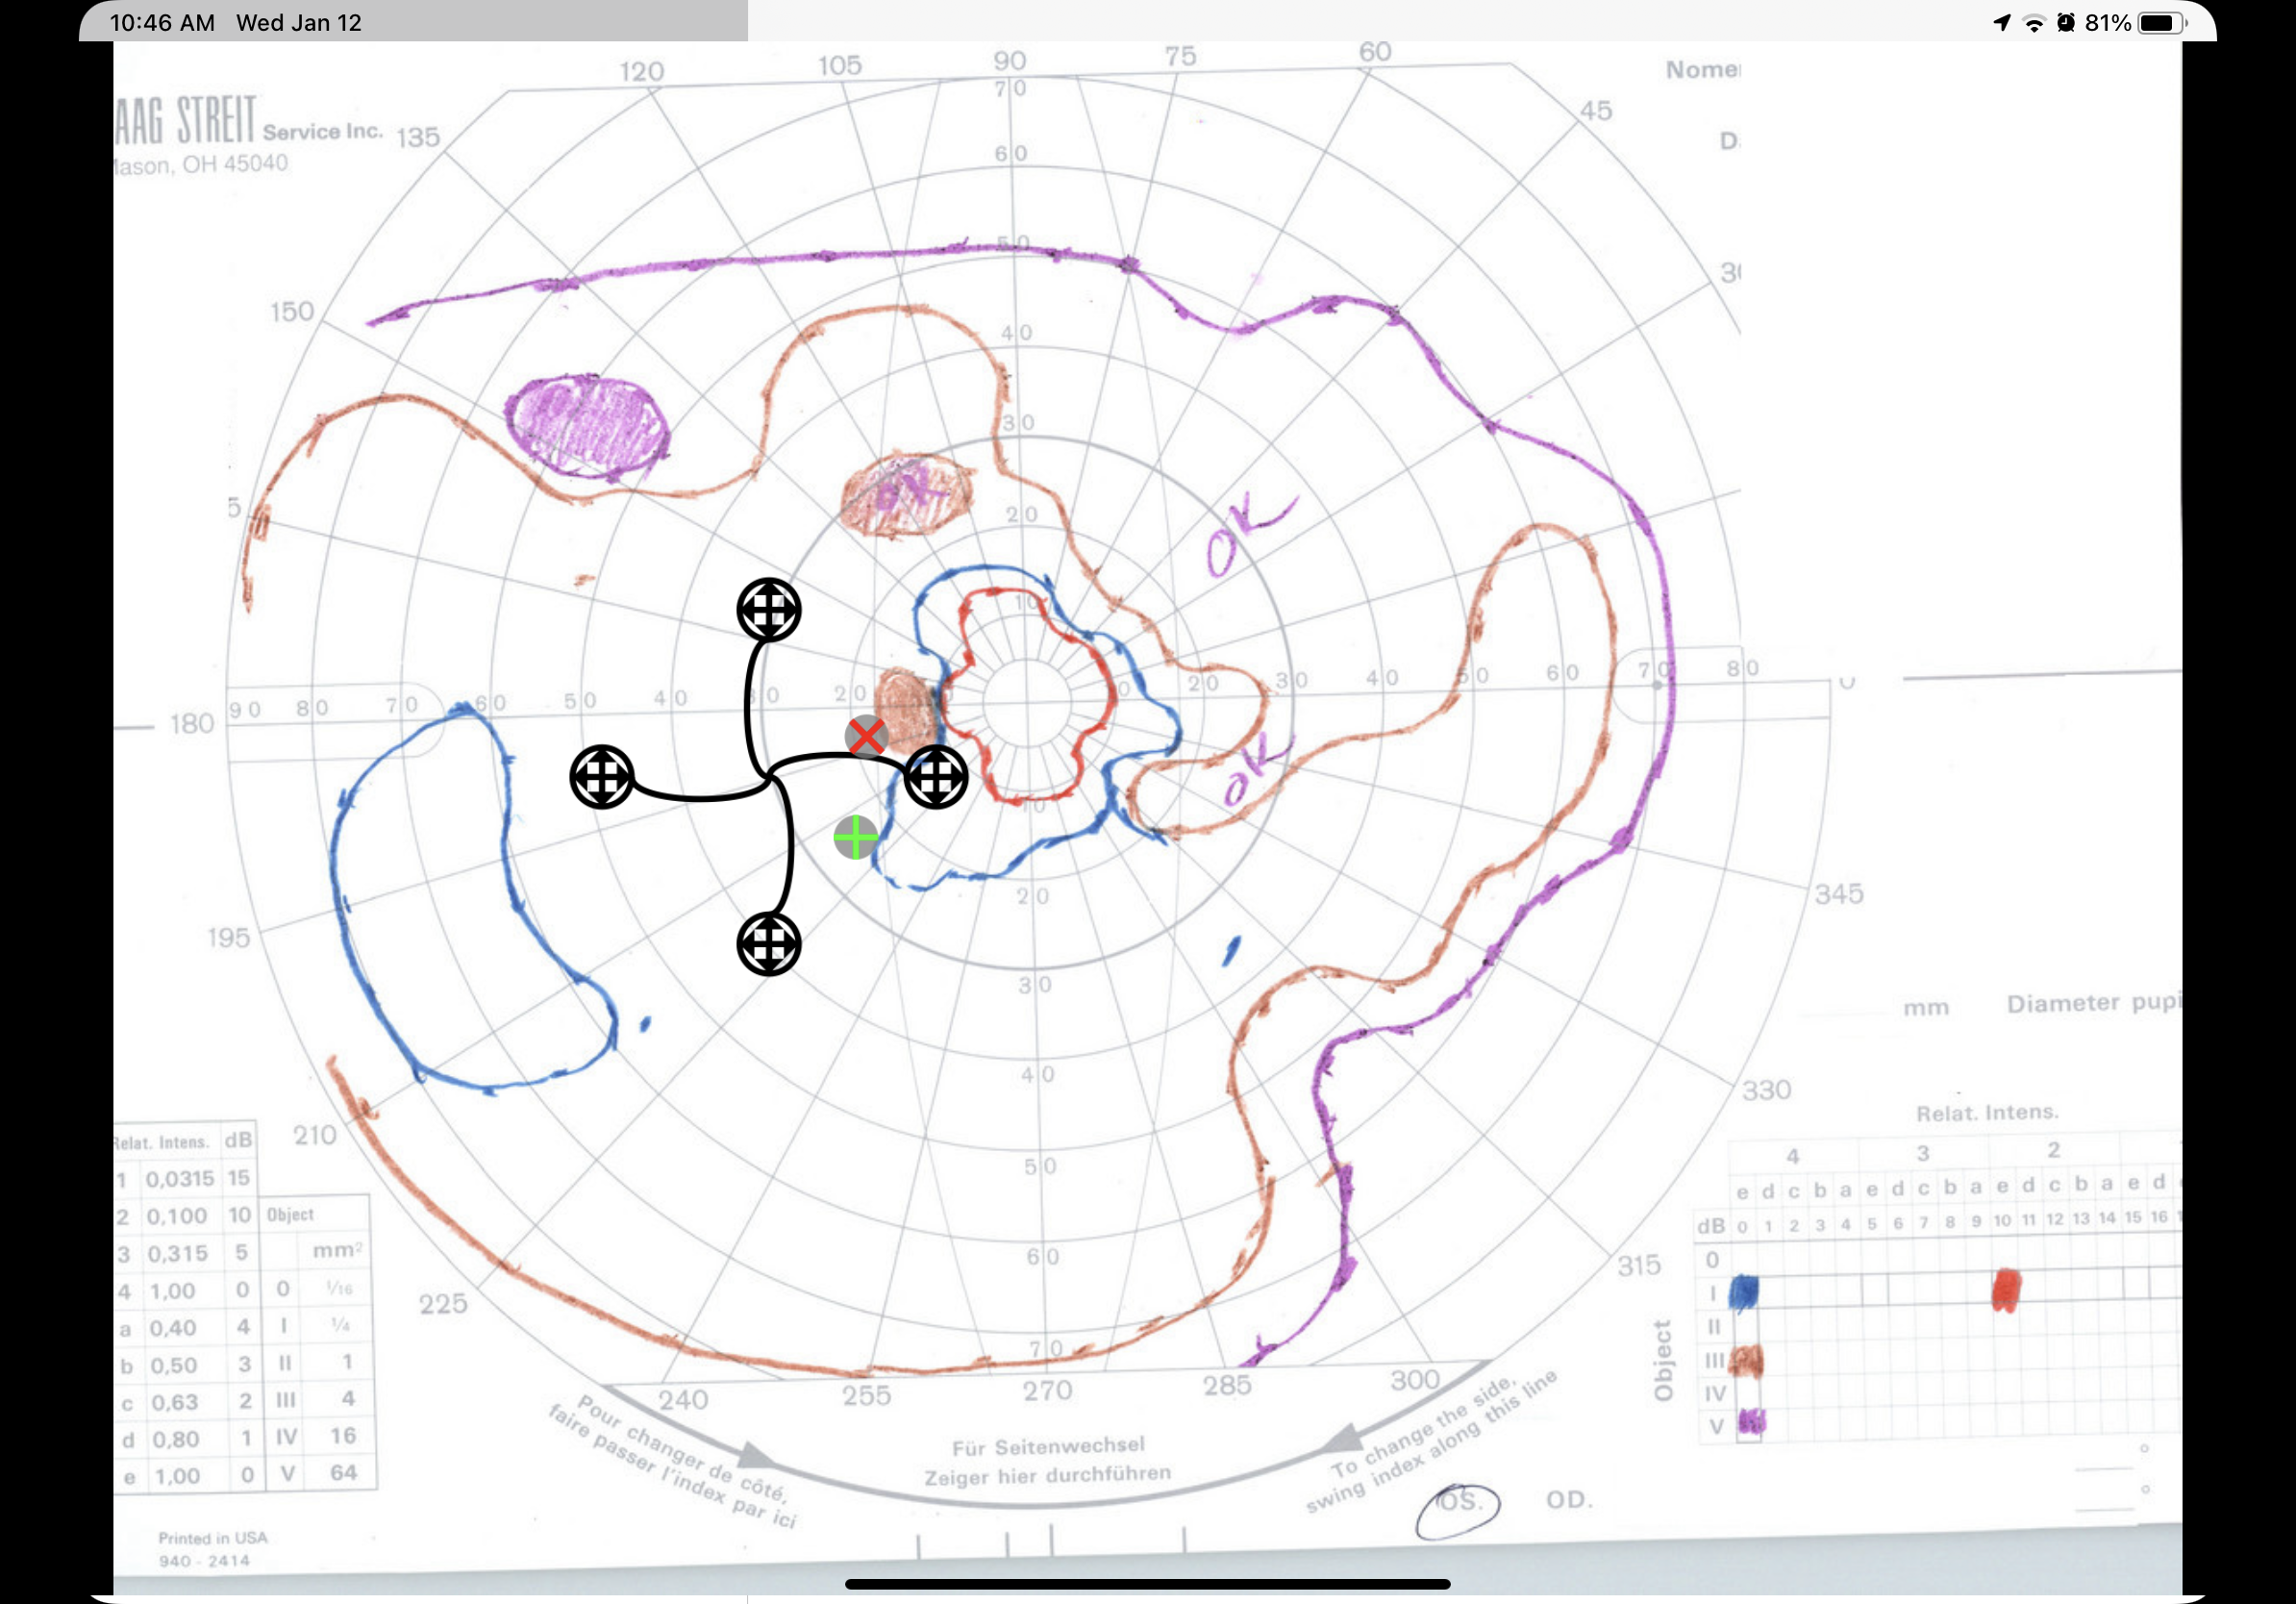2296x1604 pixels.
Task: Tap the green plus add marker
Action: tap(855, 837)
